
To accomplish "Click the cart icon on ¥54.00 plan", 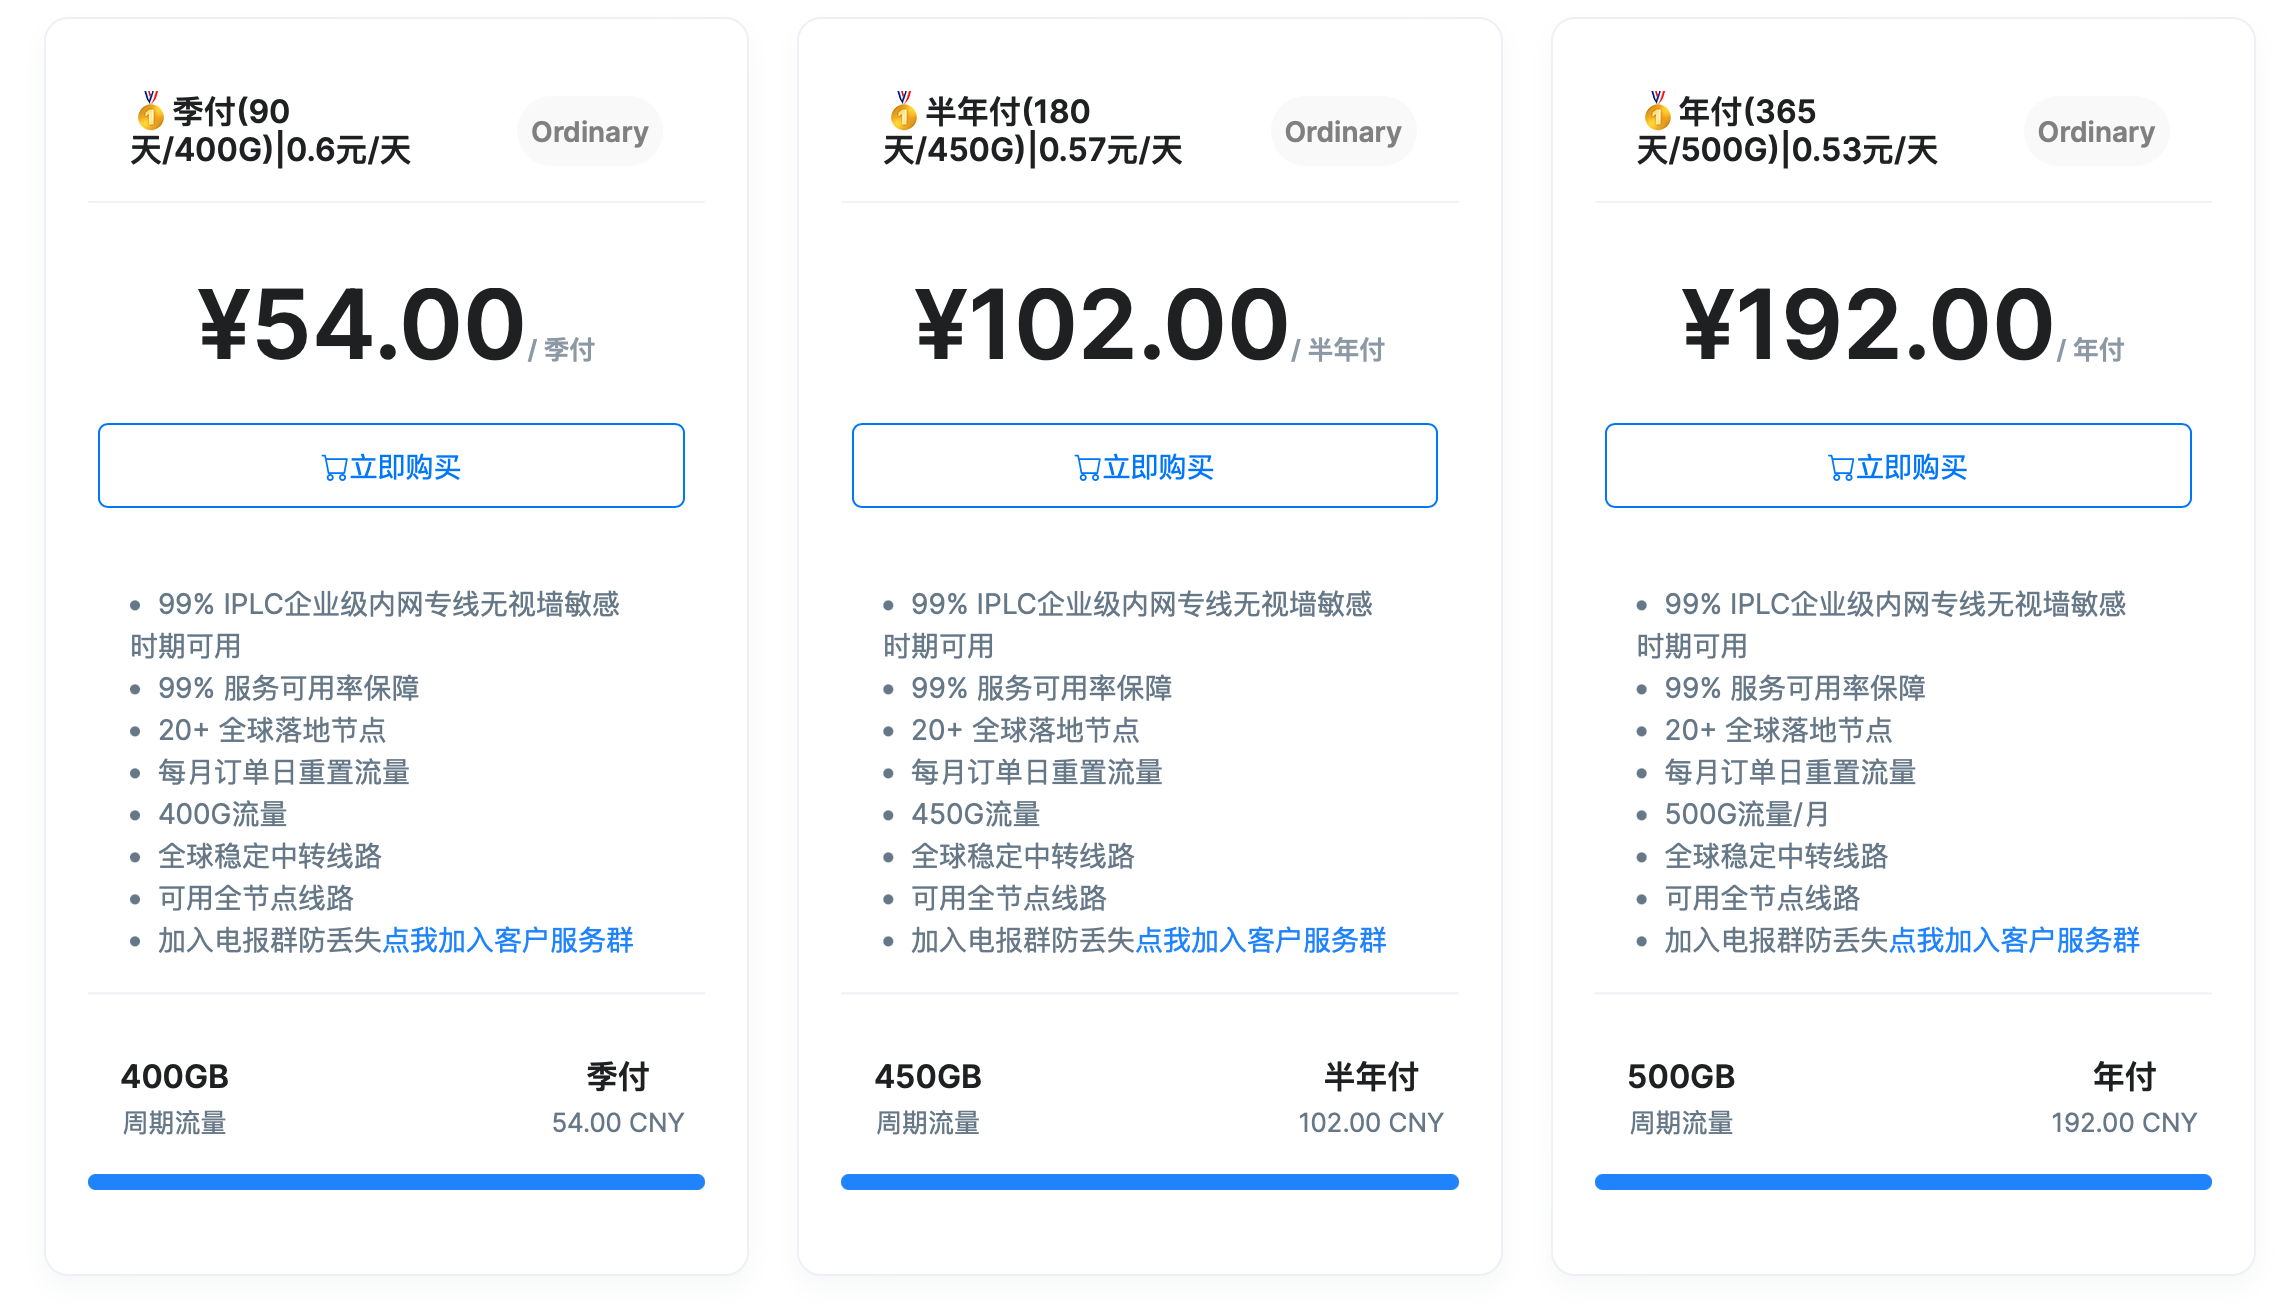I will coord(334,468).
